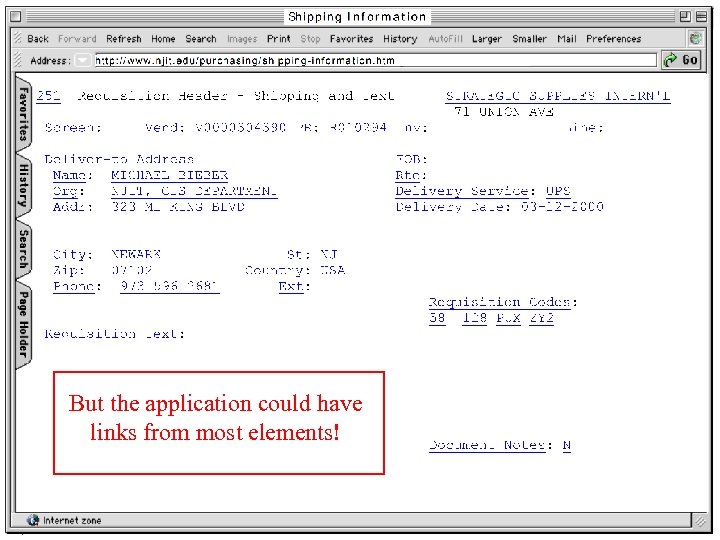Open the NJIT CIS Department link
Image resolution: width=720 pixels, height=540 pixels.
pyautogui.click(x=194, y=191)
